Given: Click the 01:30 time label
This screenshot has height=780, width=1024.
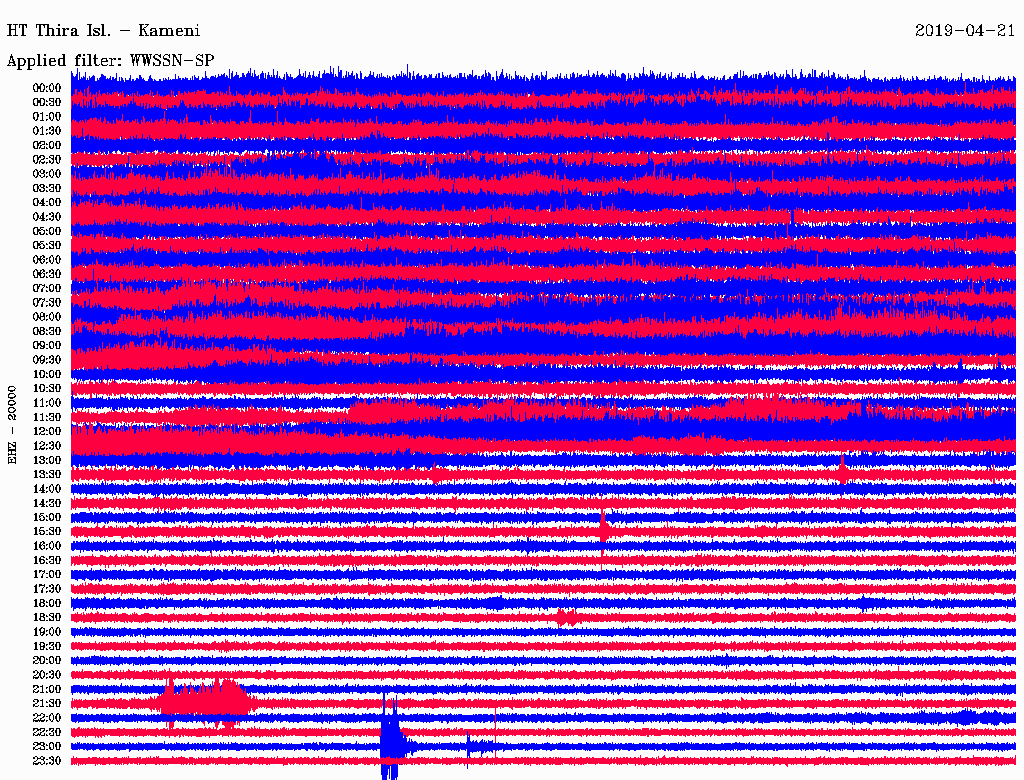Looking at the screenshot, I should click(47, 131).
